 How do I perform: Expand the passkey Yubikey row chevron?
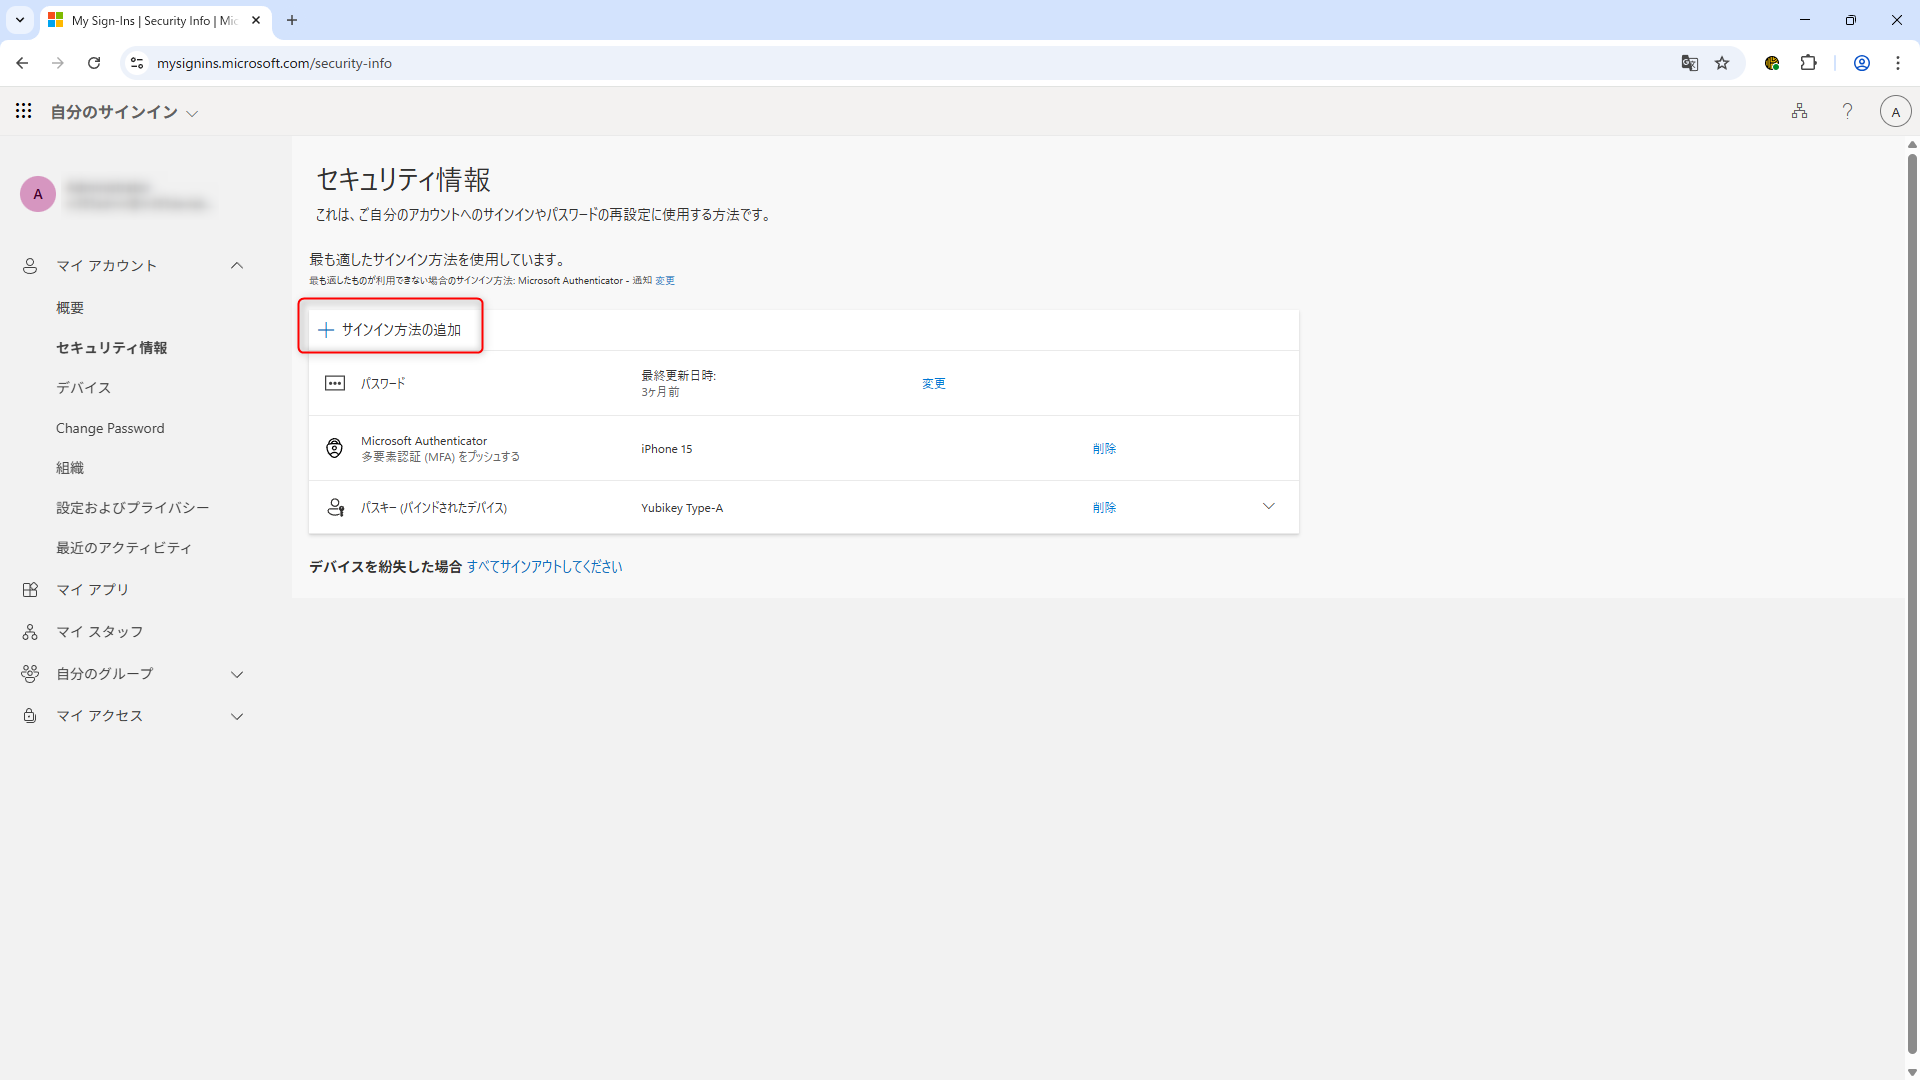tap(1268, 506)
